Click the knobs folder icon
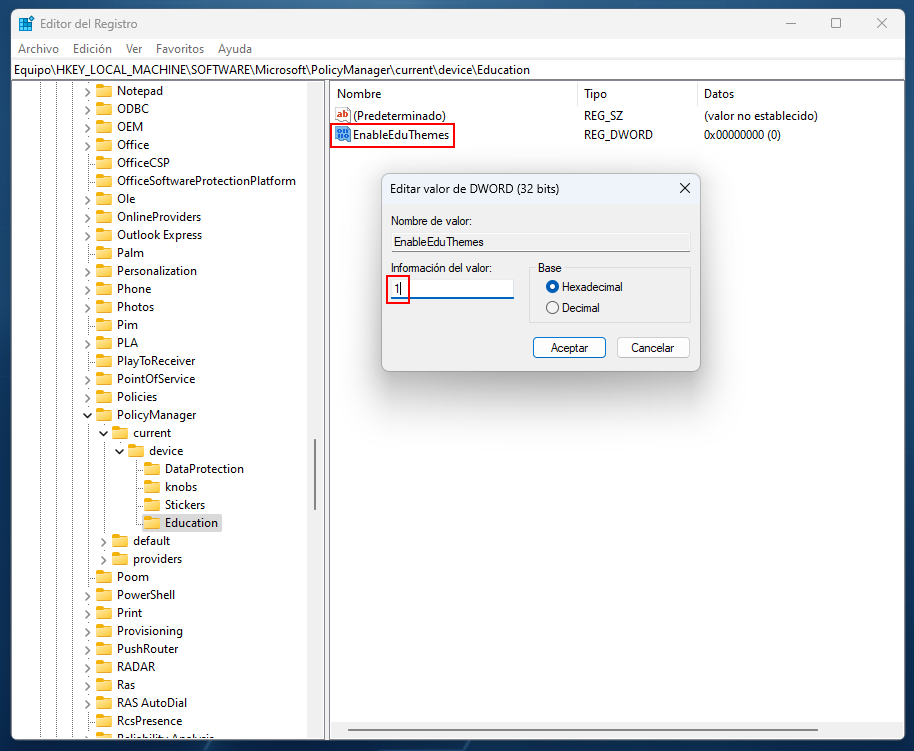Image resolution: width=914 pixels, height=751 pixels. (x=152, y=487)
